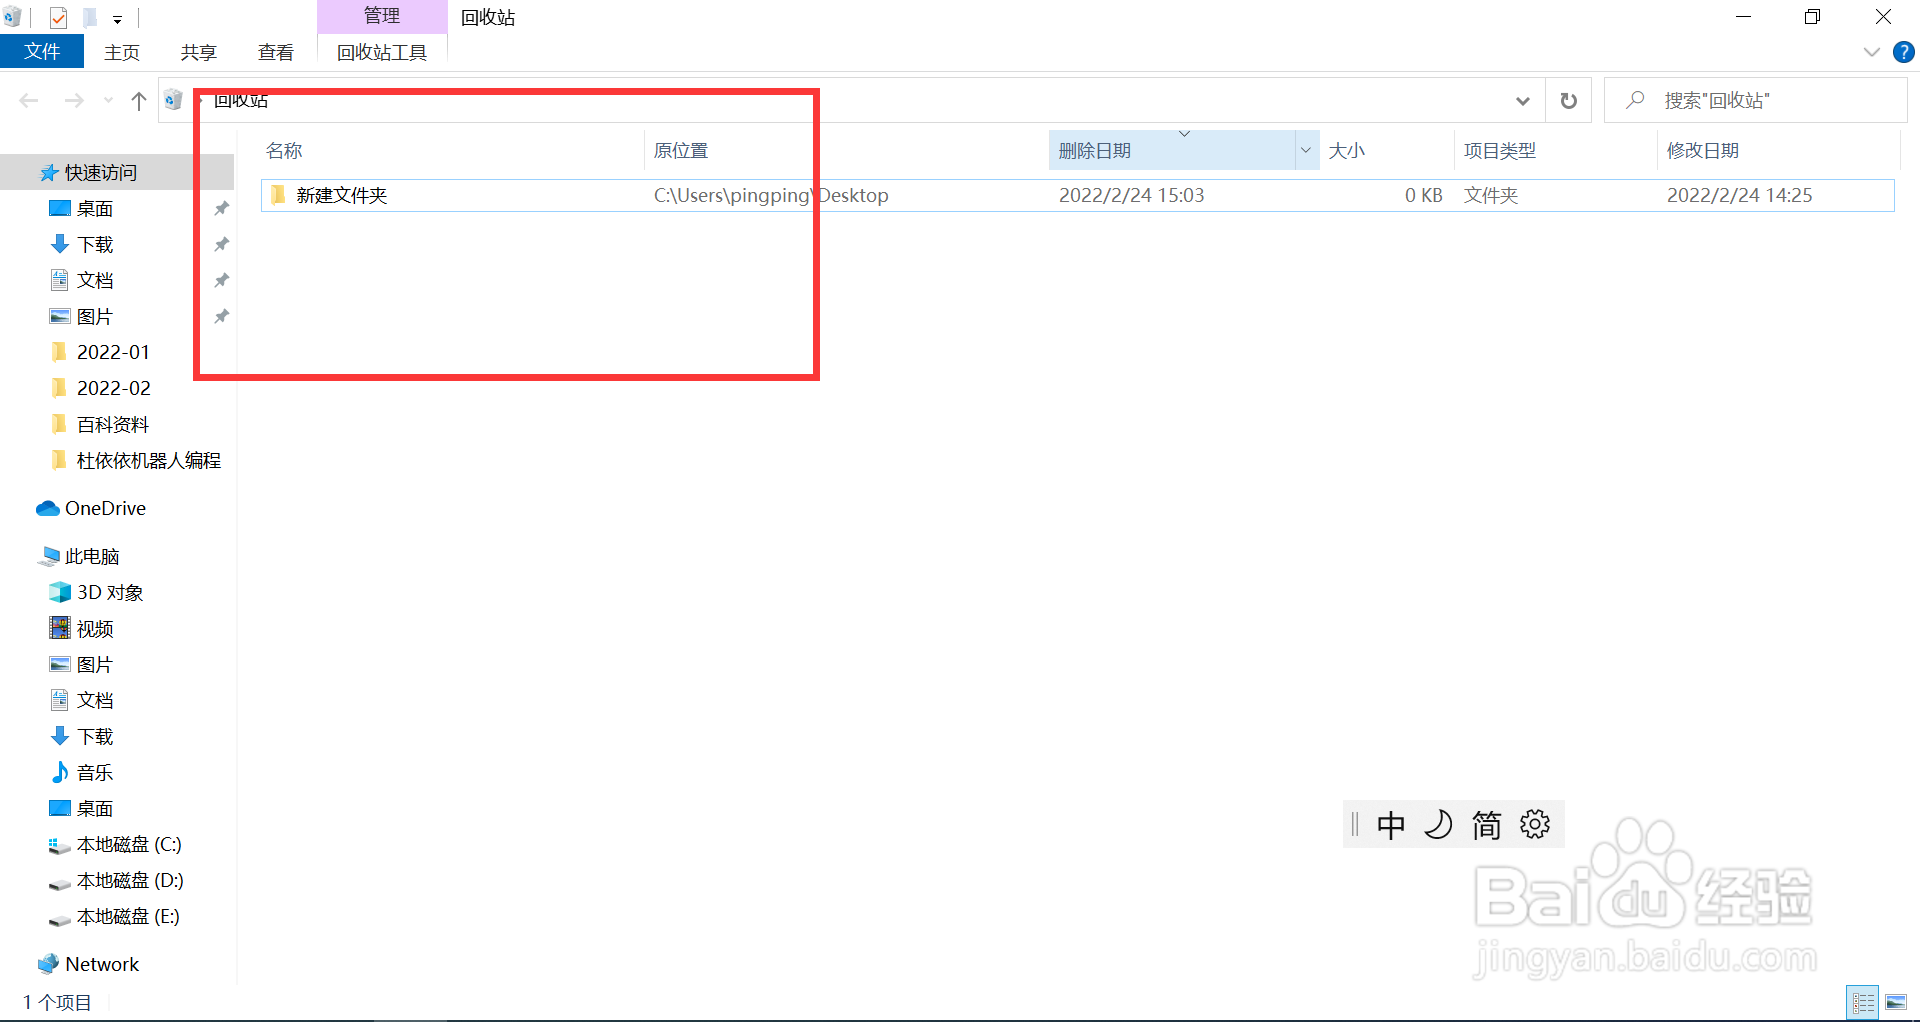Open IME settings gear icon
Screen dimensions: 1920x1022
pyautogui.click(x=1535, y=825)
